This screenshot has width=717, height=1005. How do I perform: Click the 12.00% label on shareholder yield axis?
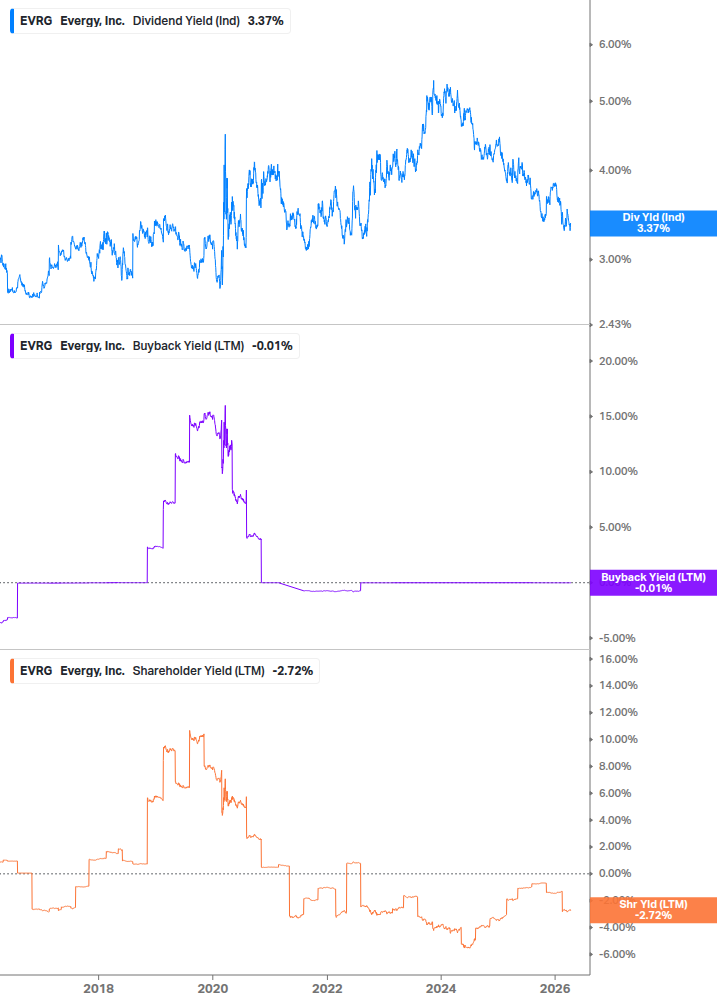(x=618, y=713)
